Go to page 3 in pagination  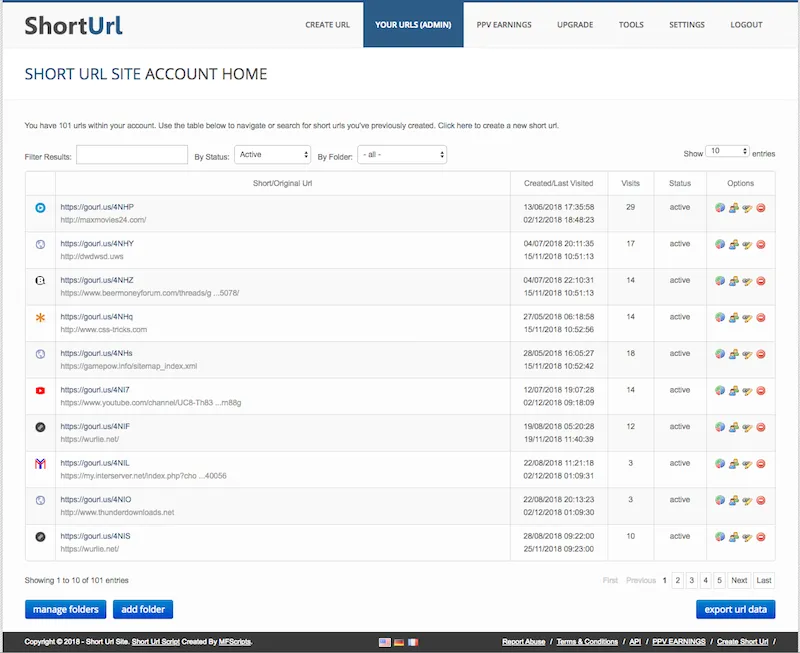[x=692, y=580]
